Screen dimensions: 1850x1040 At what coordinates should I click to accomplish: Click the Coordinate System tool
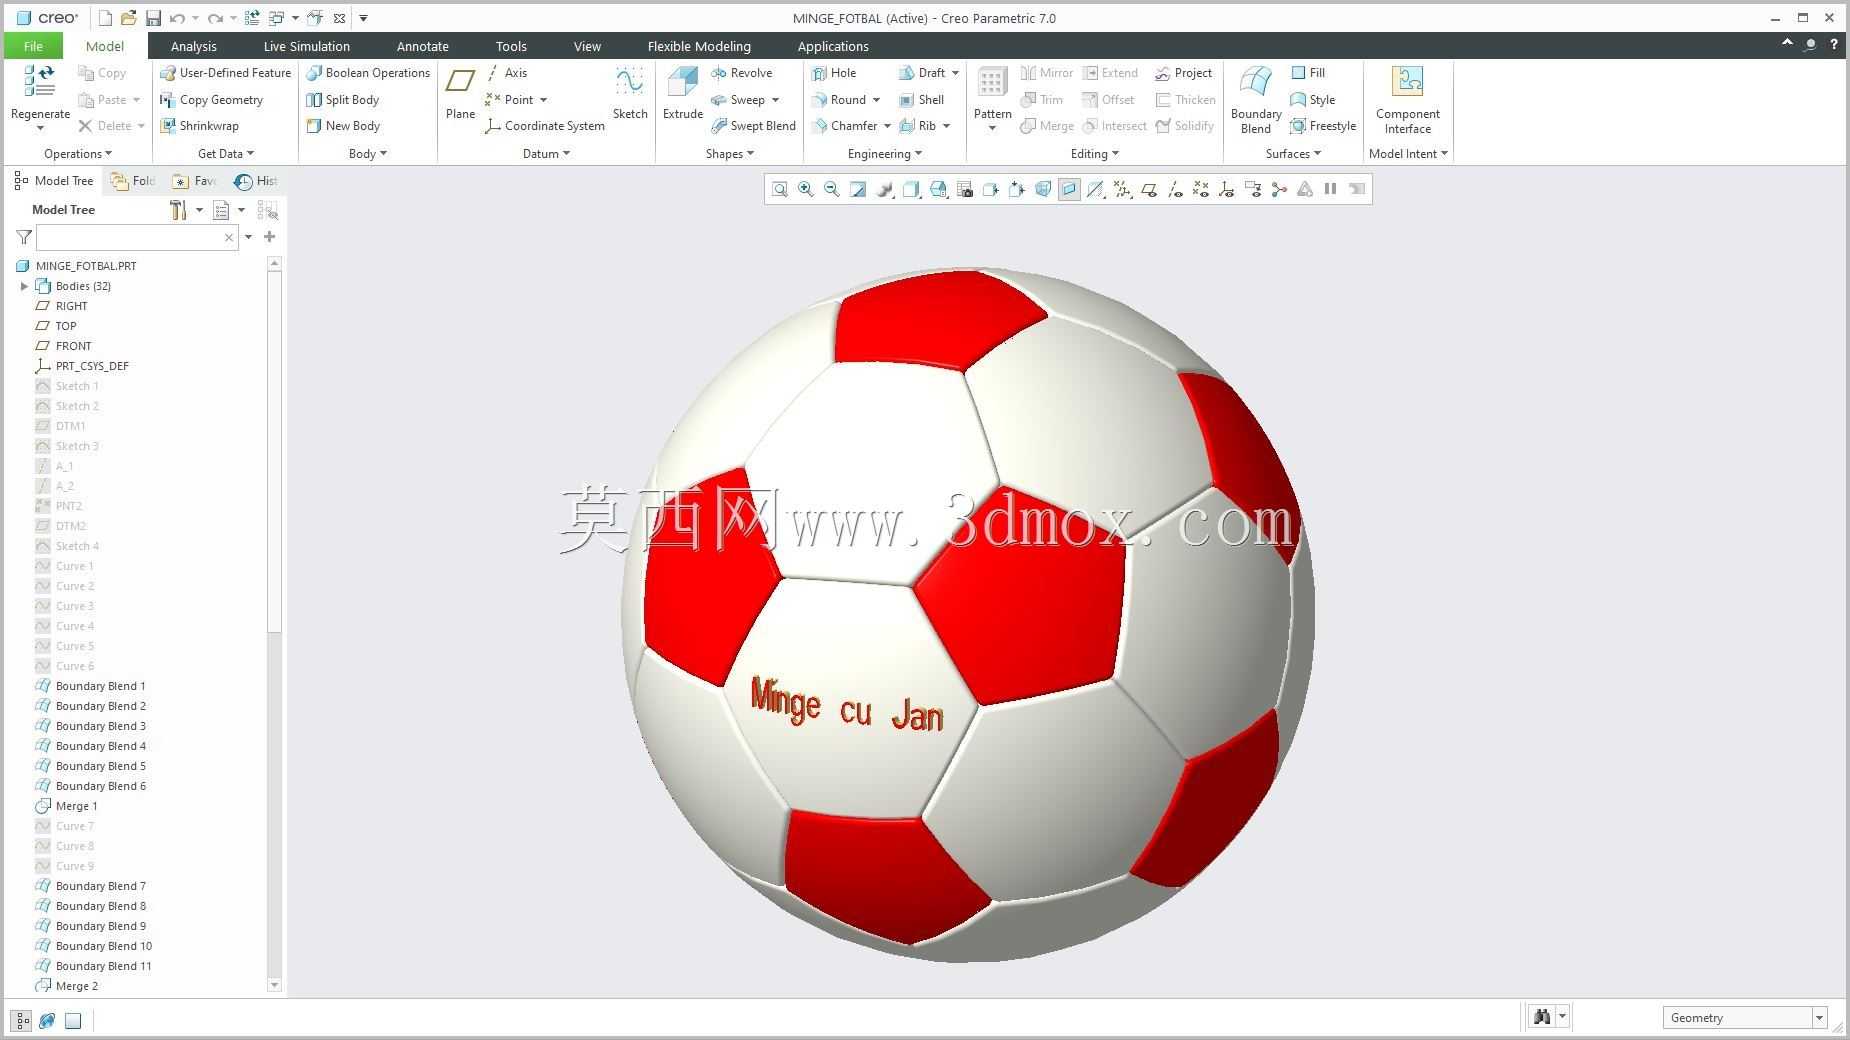tap(544, 126)
